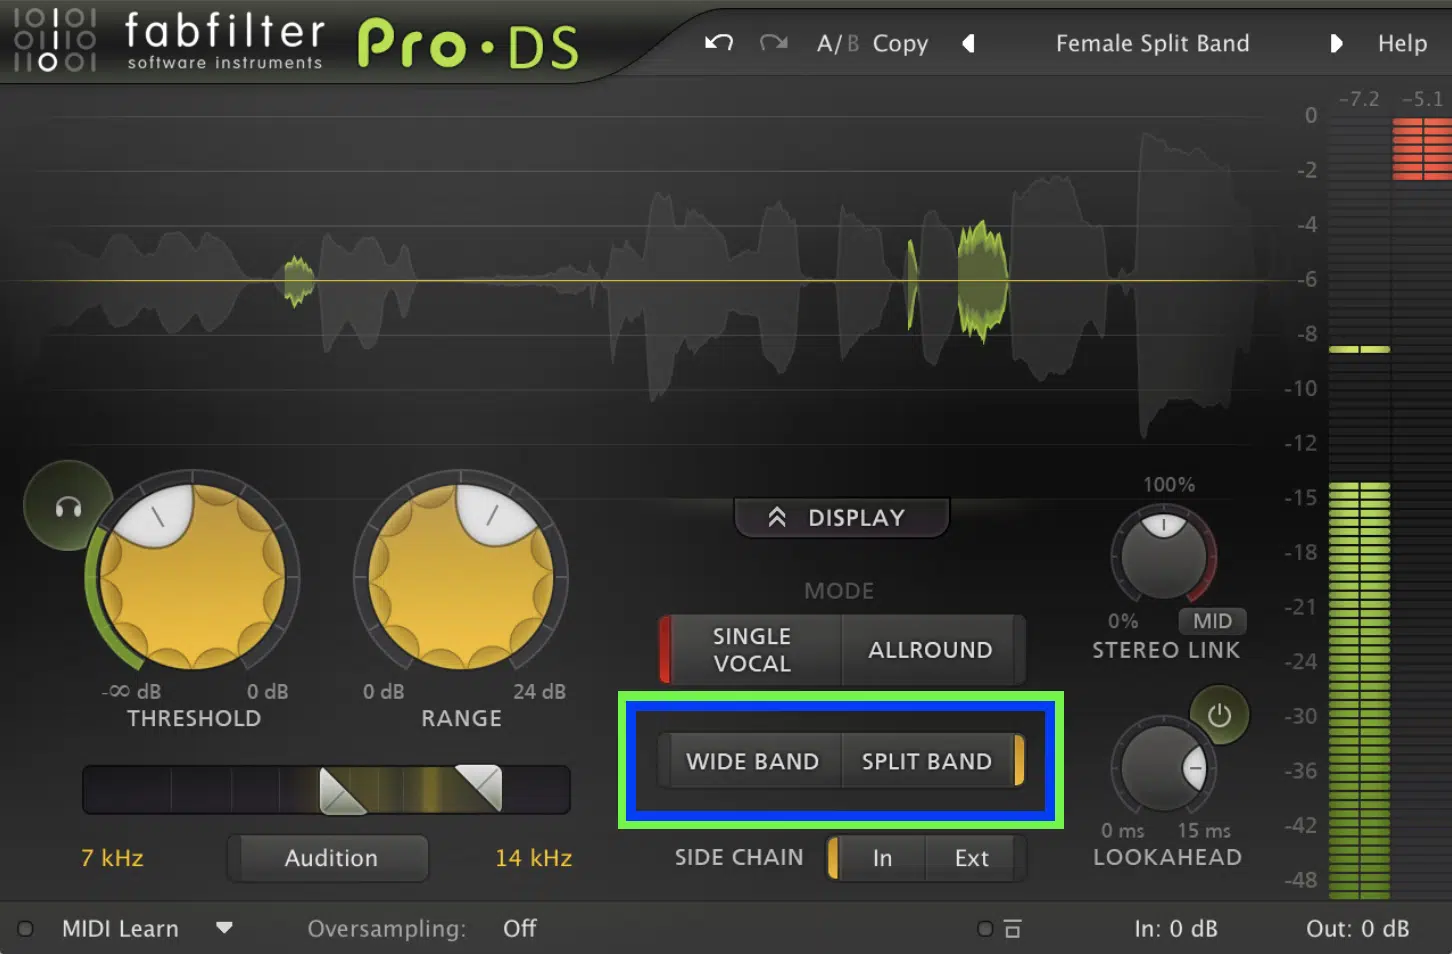
Task: Click the waveform display area
Action: pos(640,280)
